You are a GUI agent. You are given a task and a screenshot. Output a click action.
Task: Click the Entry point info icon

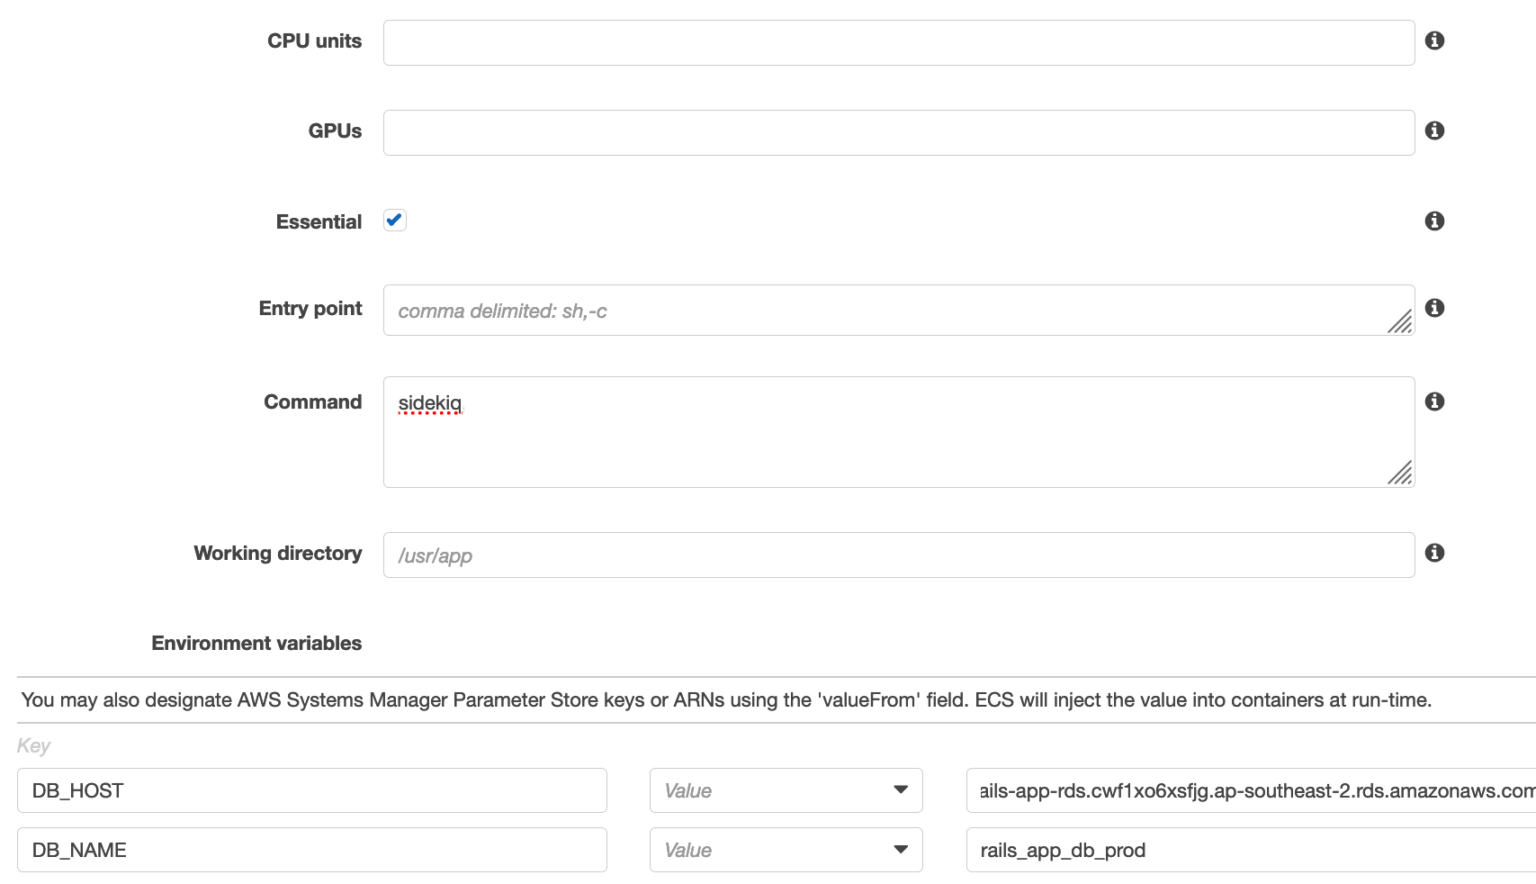(x=1434, y=308)
